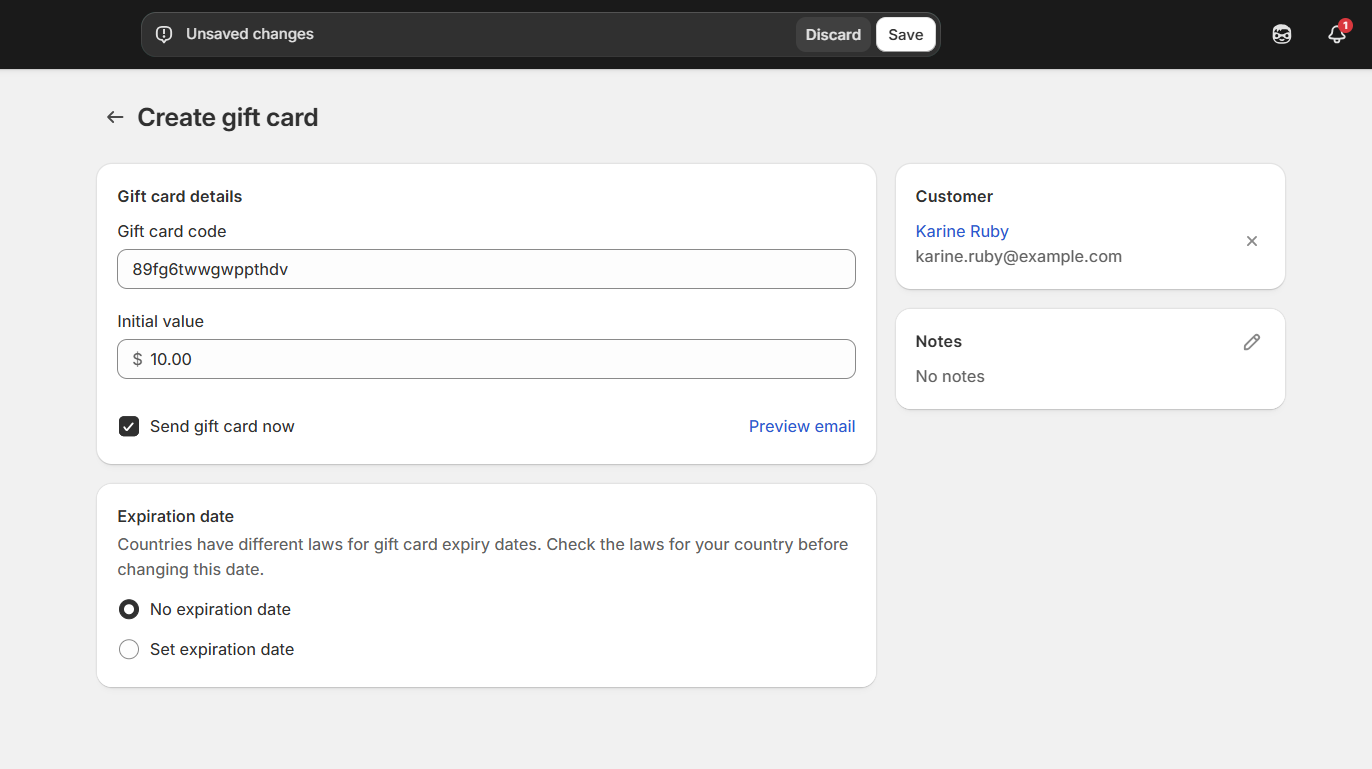This screenshot has width=1372, height=769.
Task: Click the No notes text in Notes card
Action: coord(949,376)
